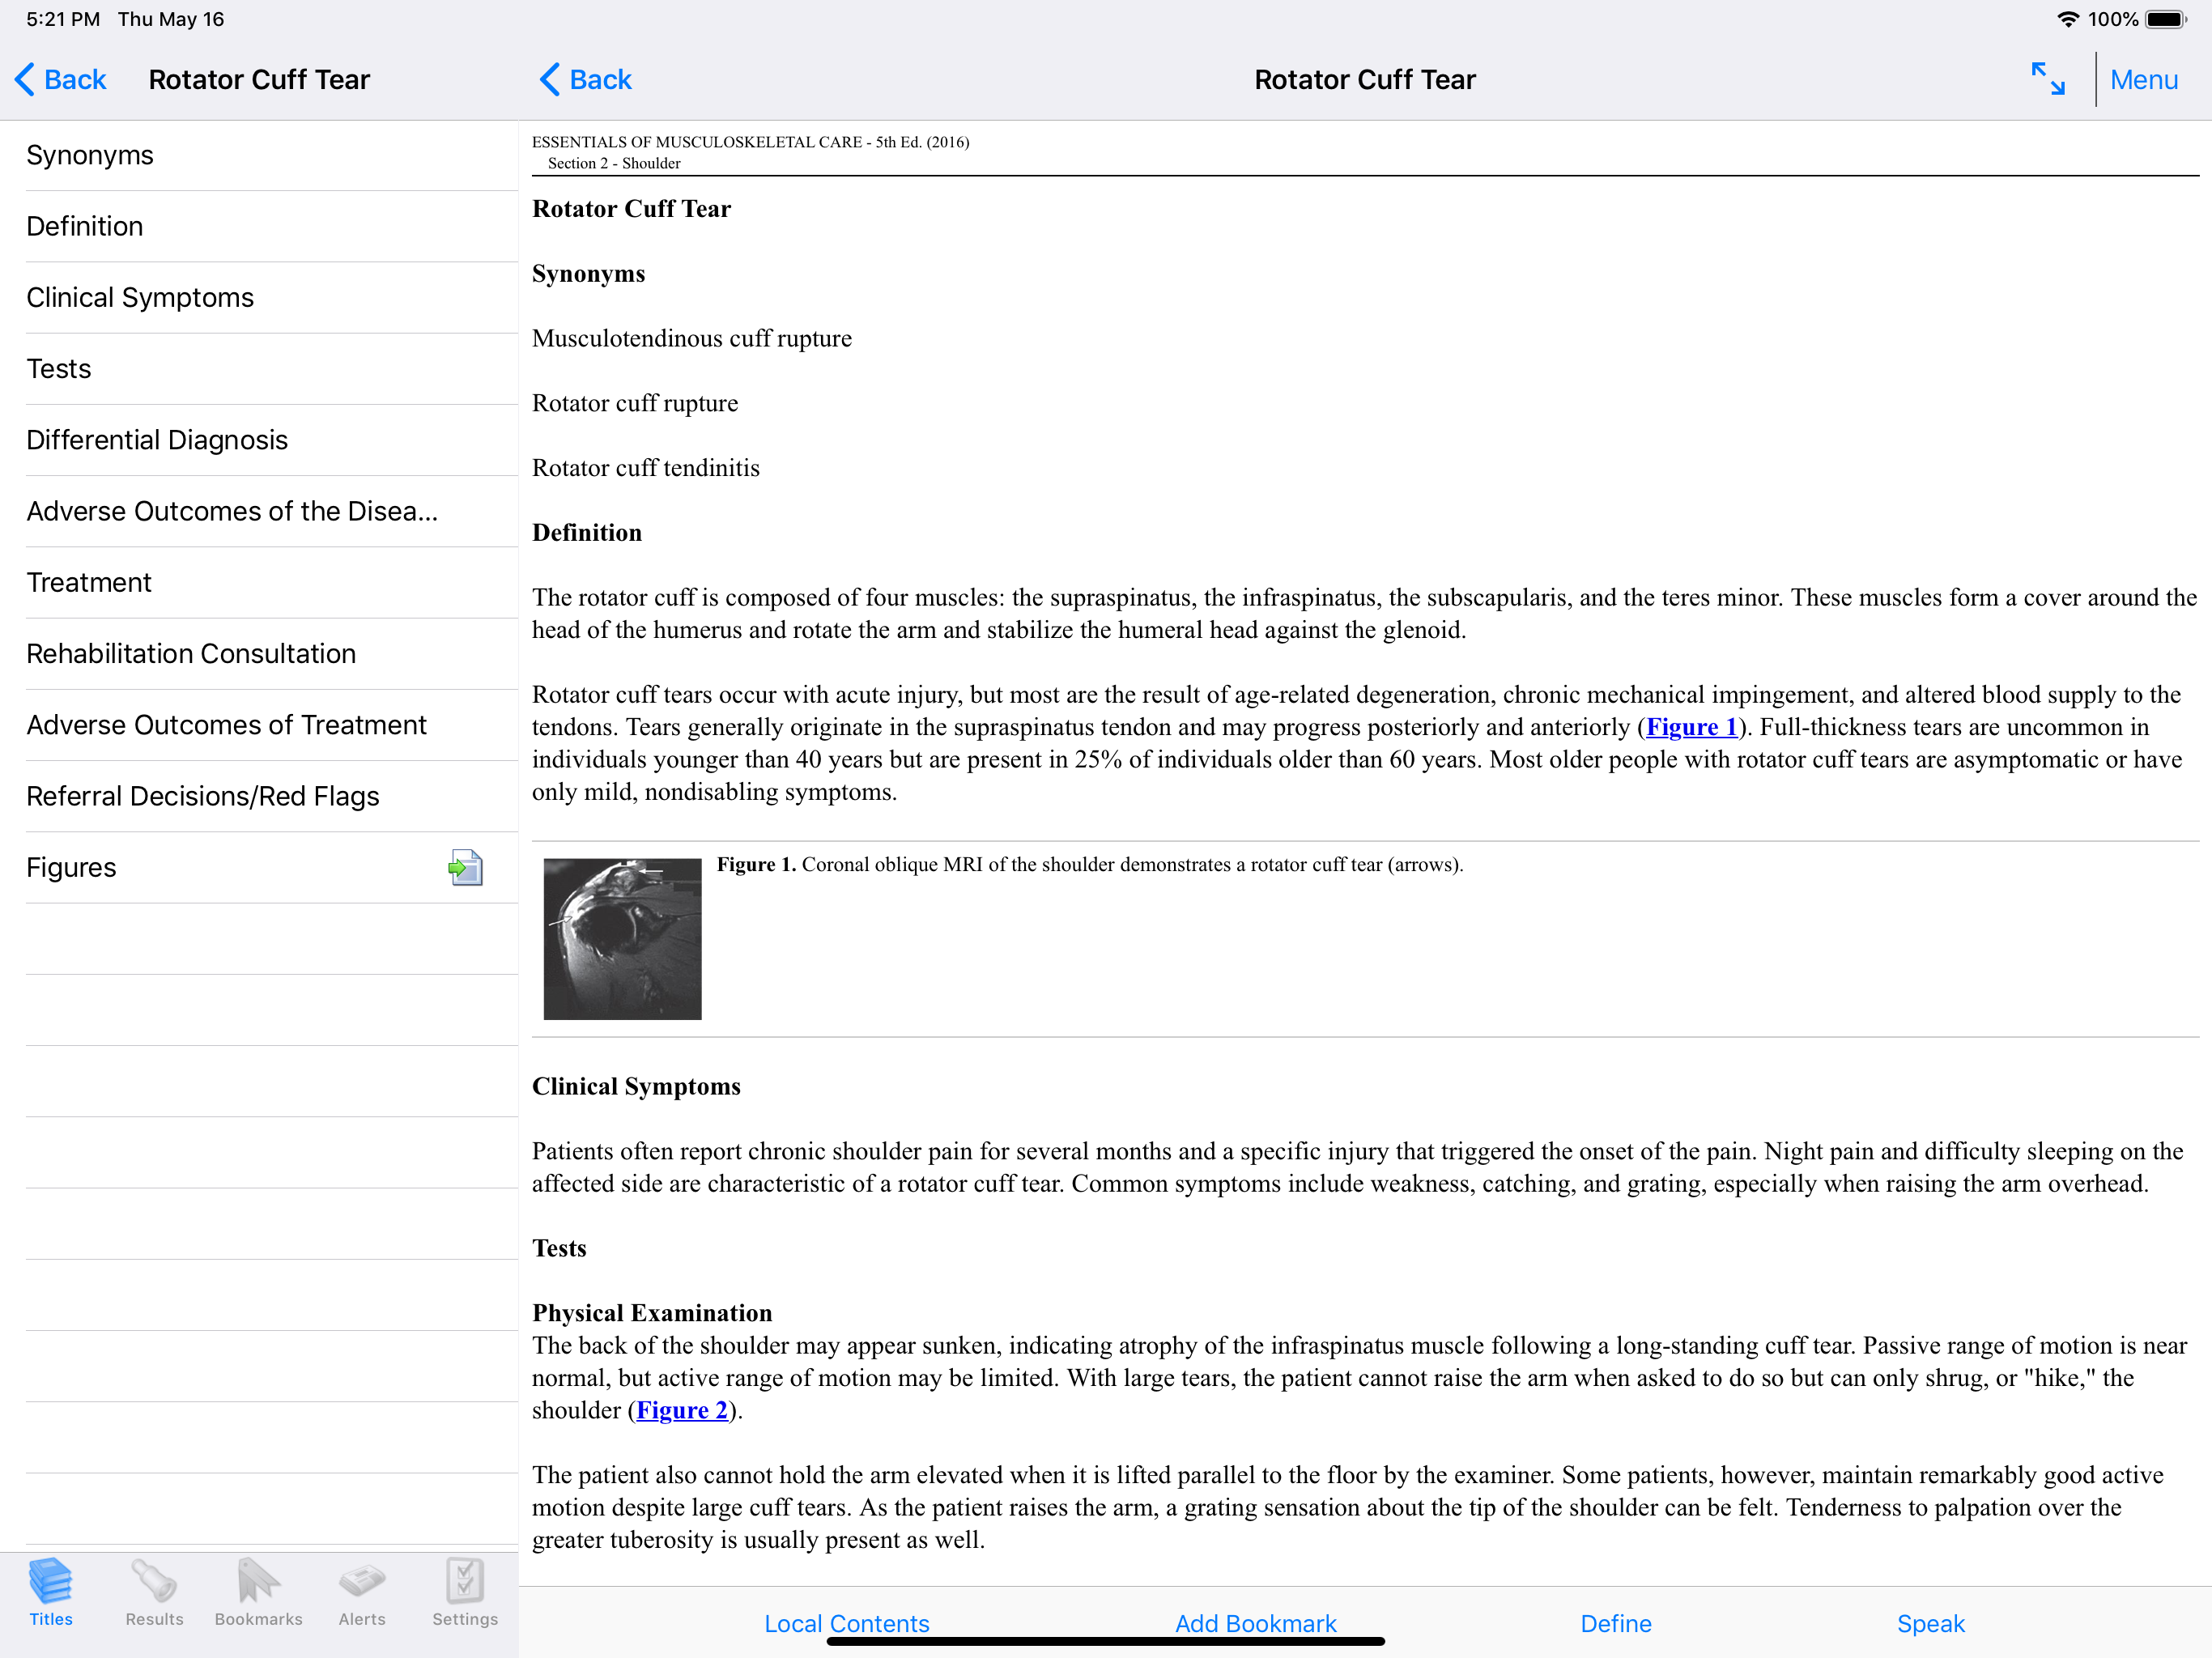Open the Menu in top right
2212x1658 pixels.
click(x=2143, y=80)
